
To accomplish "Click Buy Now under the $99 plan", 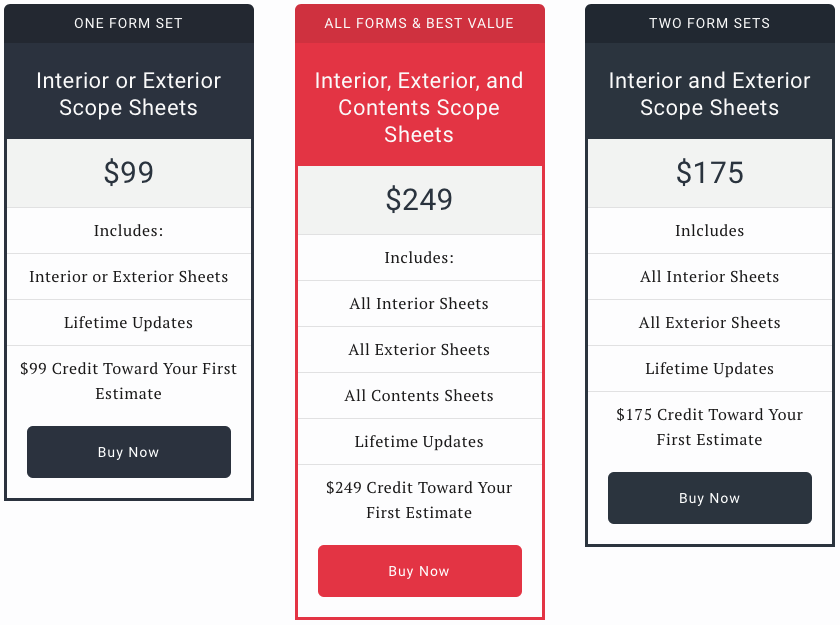I will [129, 452].
